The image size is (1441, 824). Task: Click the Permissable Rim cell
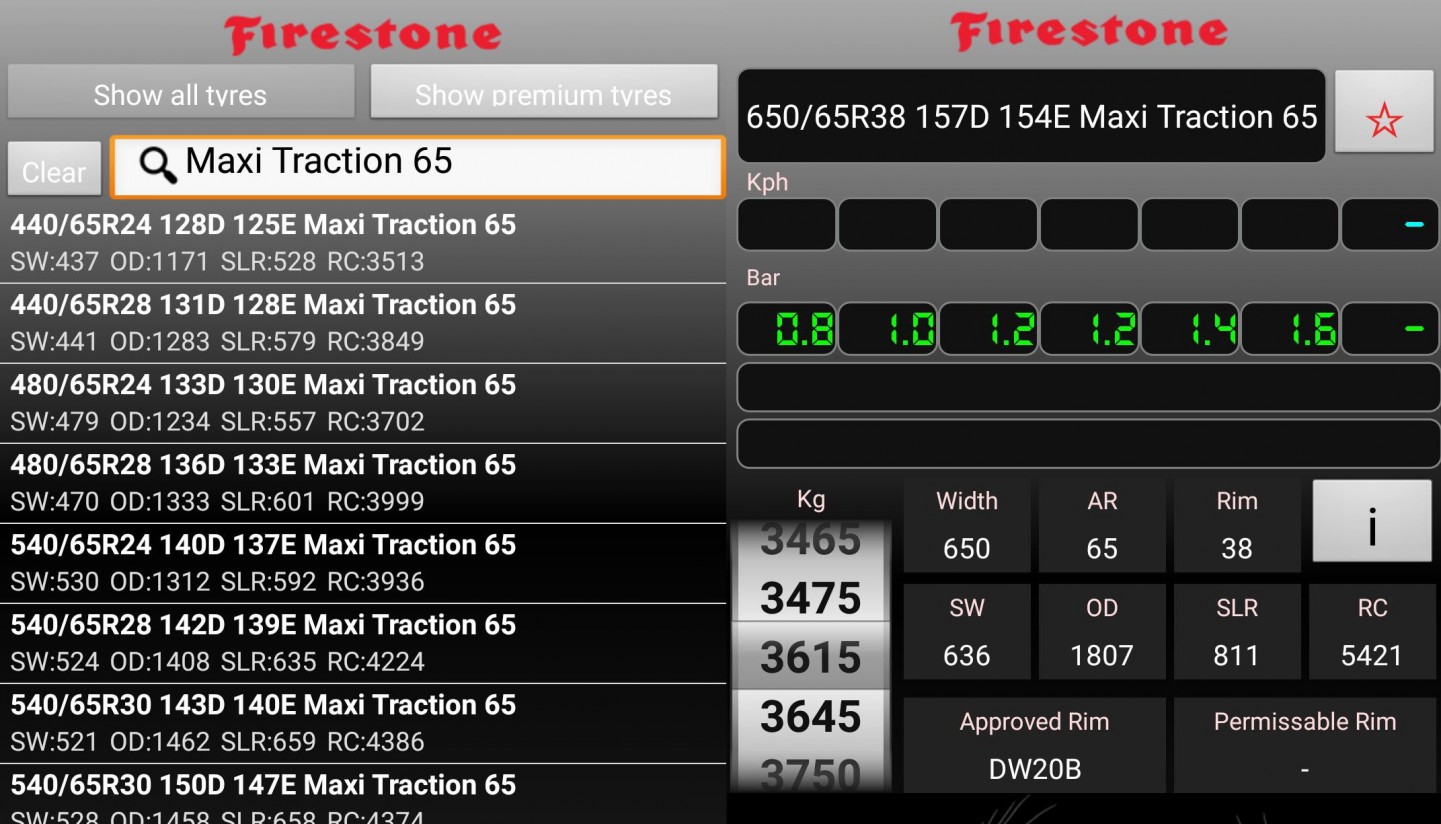tap(1305, 745)
